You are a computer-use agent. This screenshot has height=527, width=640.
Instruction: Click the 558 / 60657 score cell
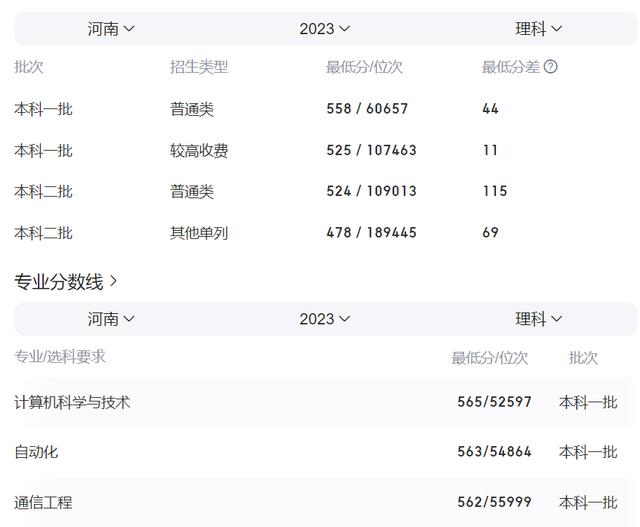[x=367, y=109]
